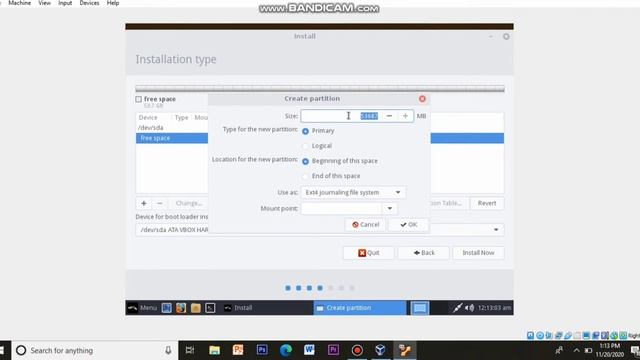Open Word on Windows taskbar
Screen dimensions: 640x360
tap(309, 350)
